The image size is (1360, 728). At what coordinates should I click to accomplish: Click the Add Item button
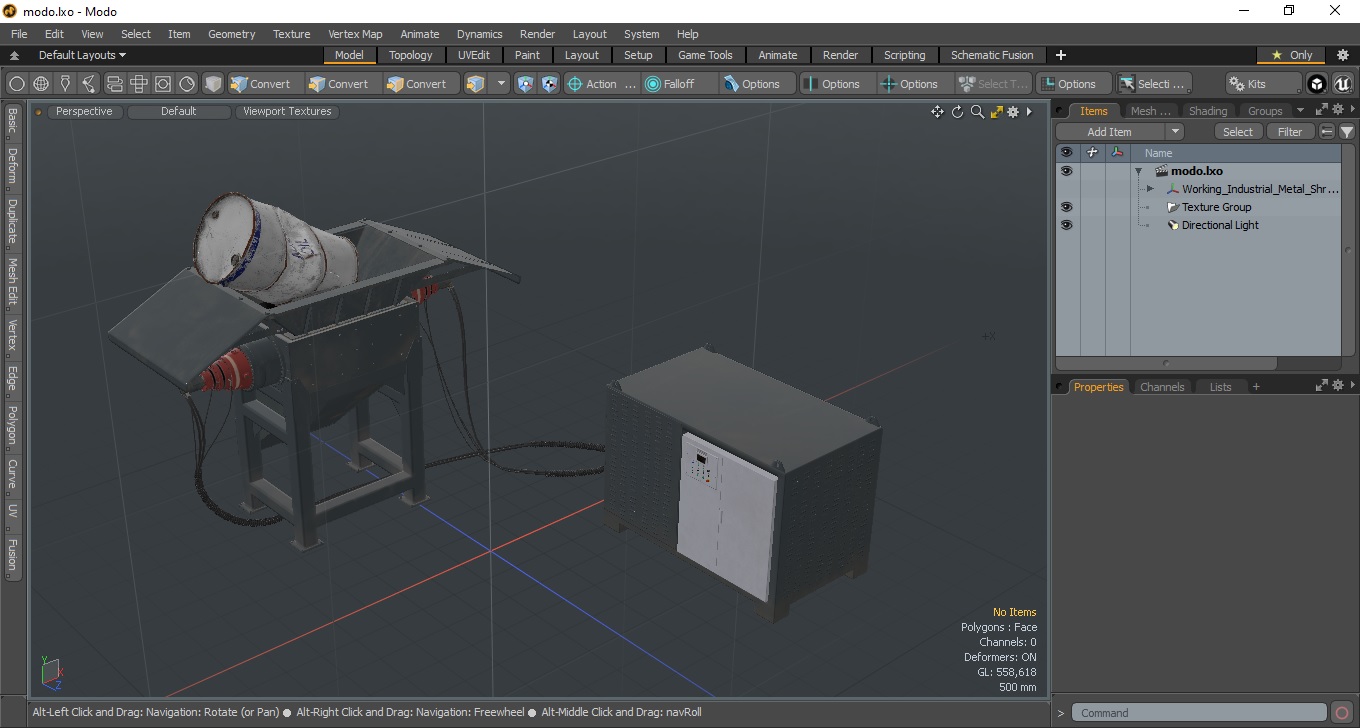(1110, 132)
